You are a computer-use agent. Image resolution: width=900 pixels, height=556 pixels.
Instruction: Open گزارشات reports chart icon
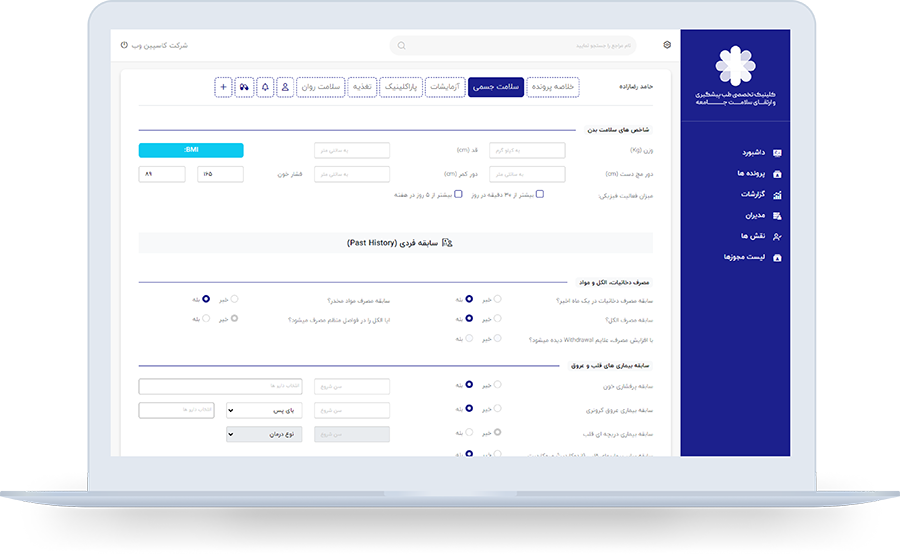777,195
